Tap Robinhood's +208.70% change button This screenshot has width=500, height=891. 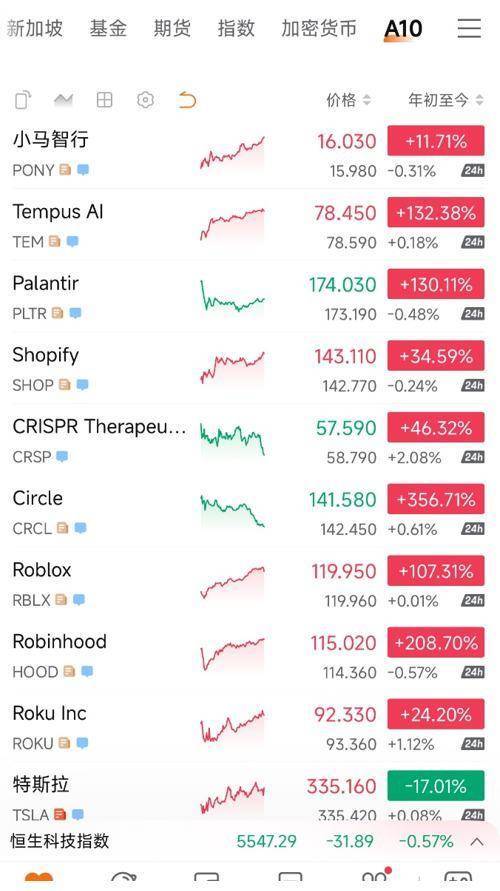point(436,643)
